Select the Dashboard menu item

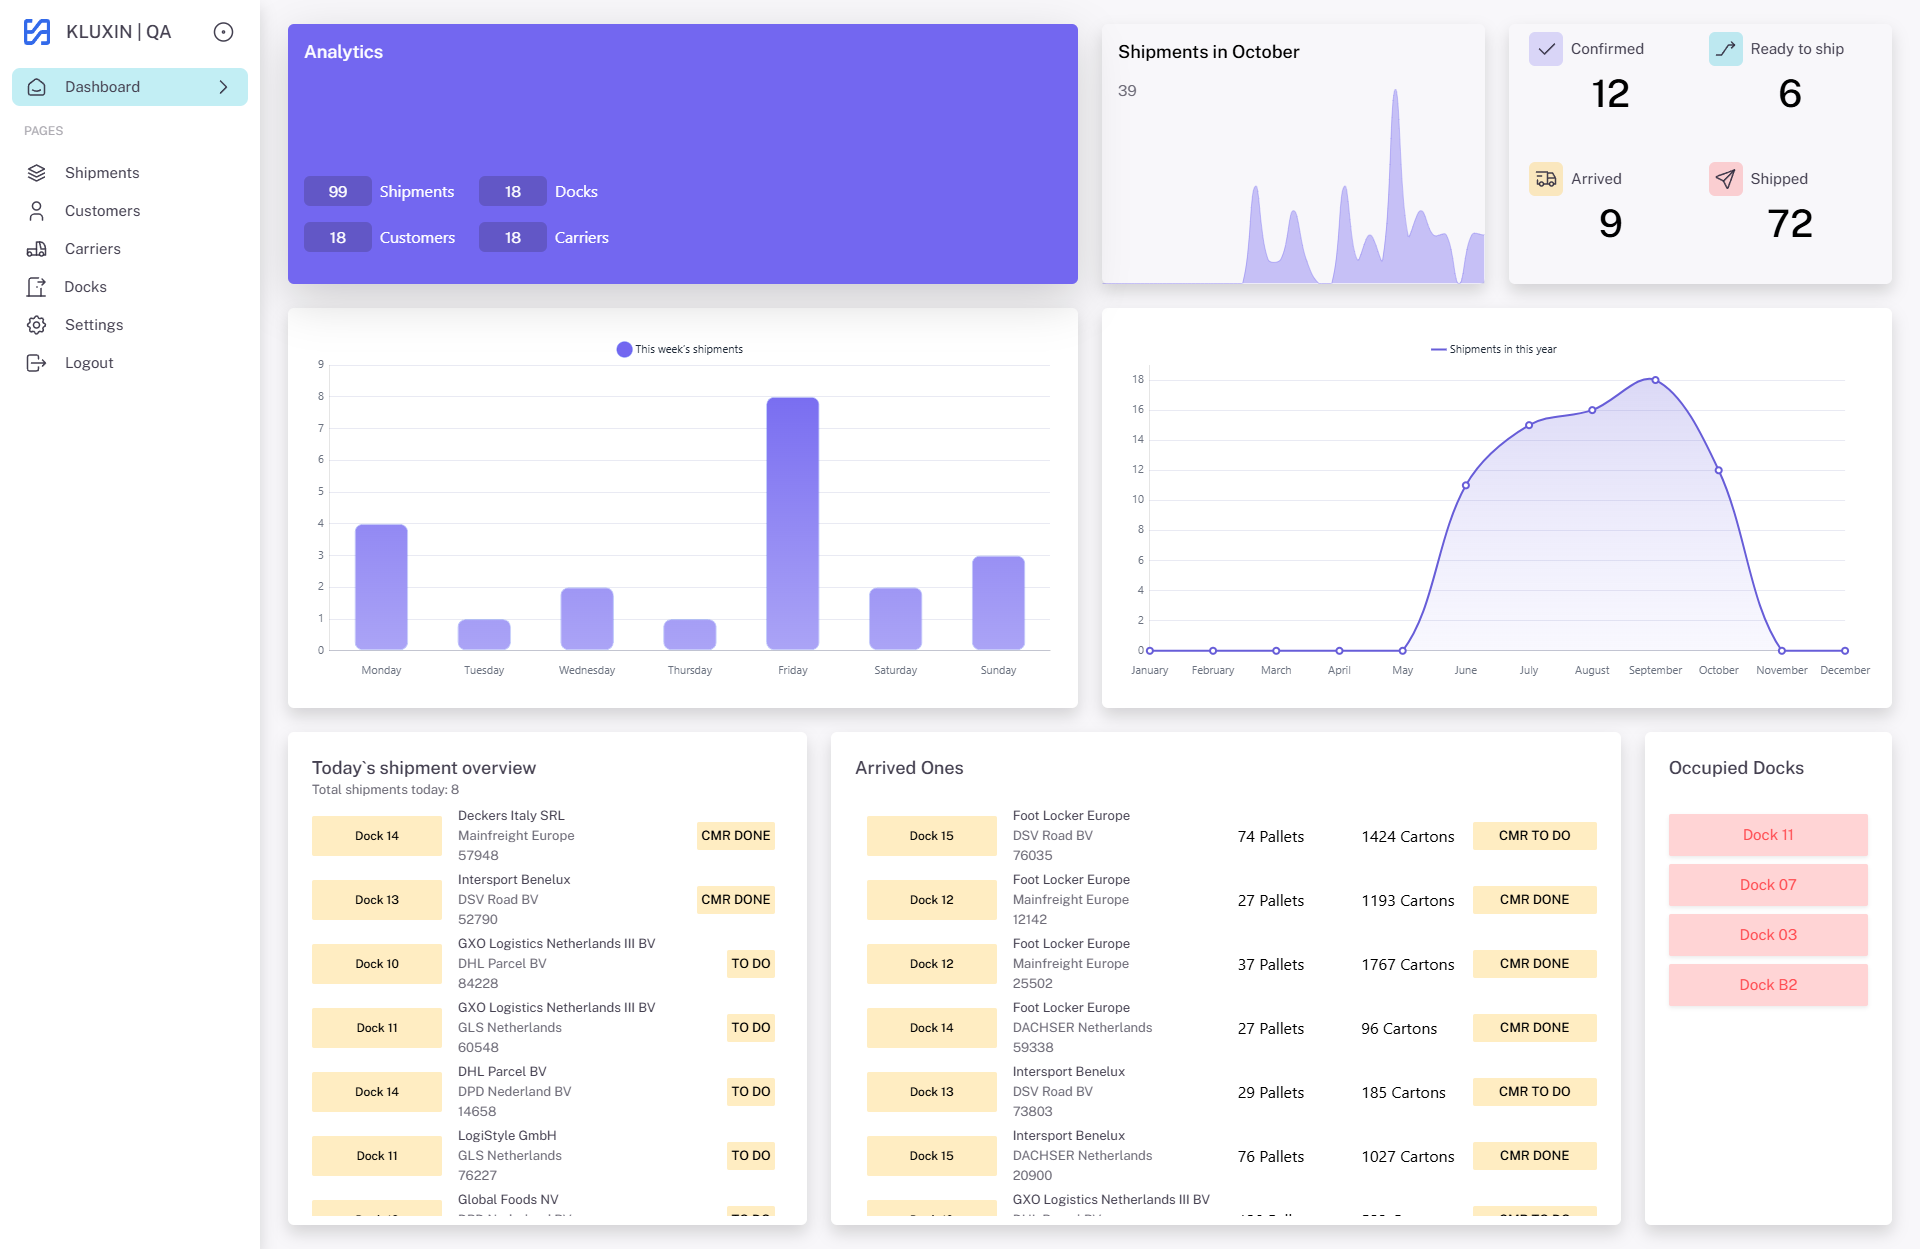103,87
